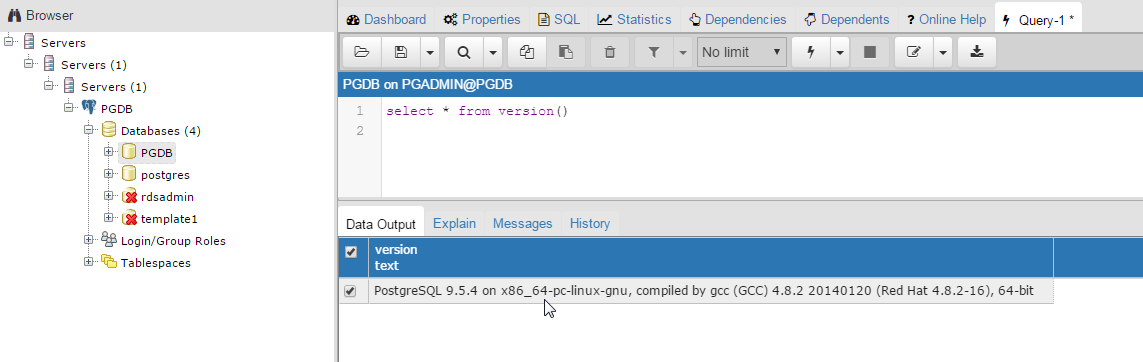The height and width of the screenshot is (362, 1143).
Task: Collapse the PGDB server node
Action: [x=69, y=107]
